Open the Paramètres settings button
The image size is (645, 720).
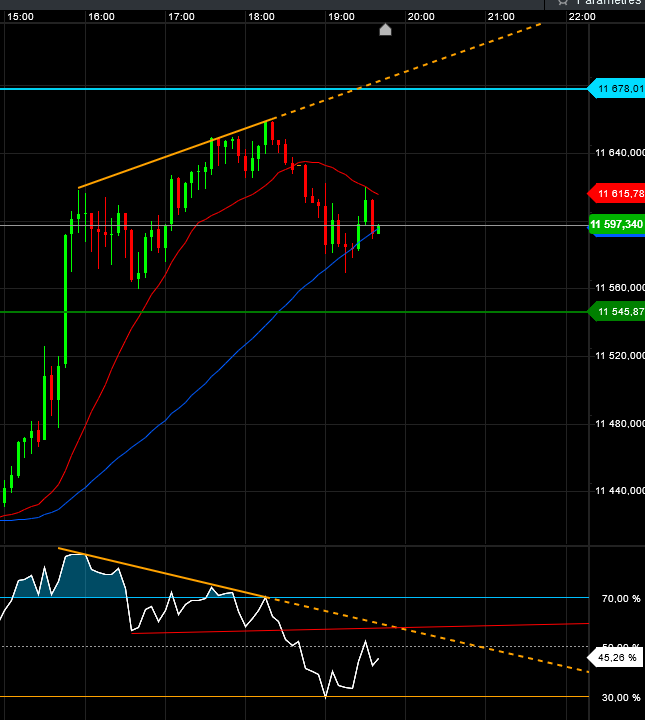pyautogui.click(x=597, y=4)
